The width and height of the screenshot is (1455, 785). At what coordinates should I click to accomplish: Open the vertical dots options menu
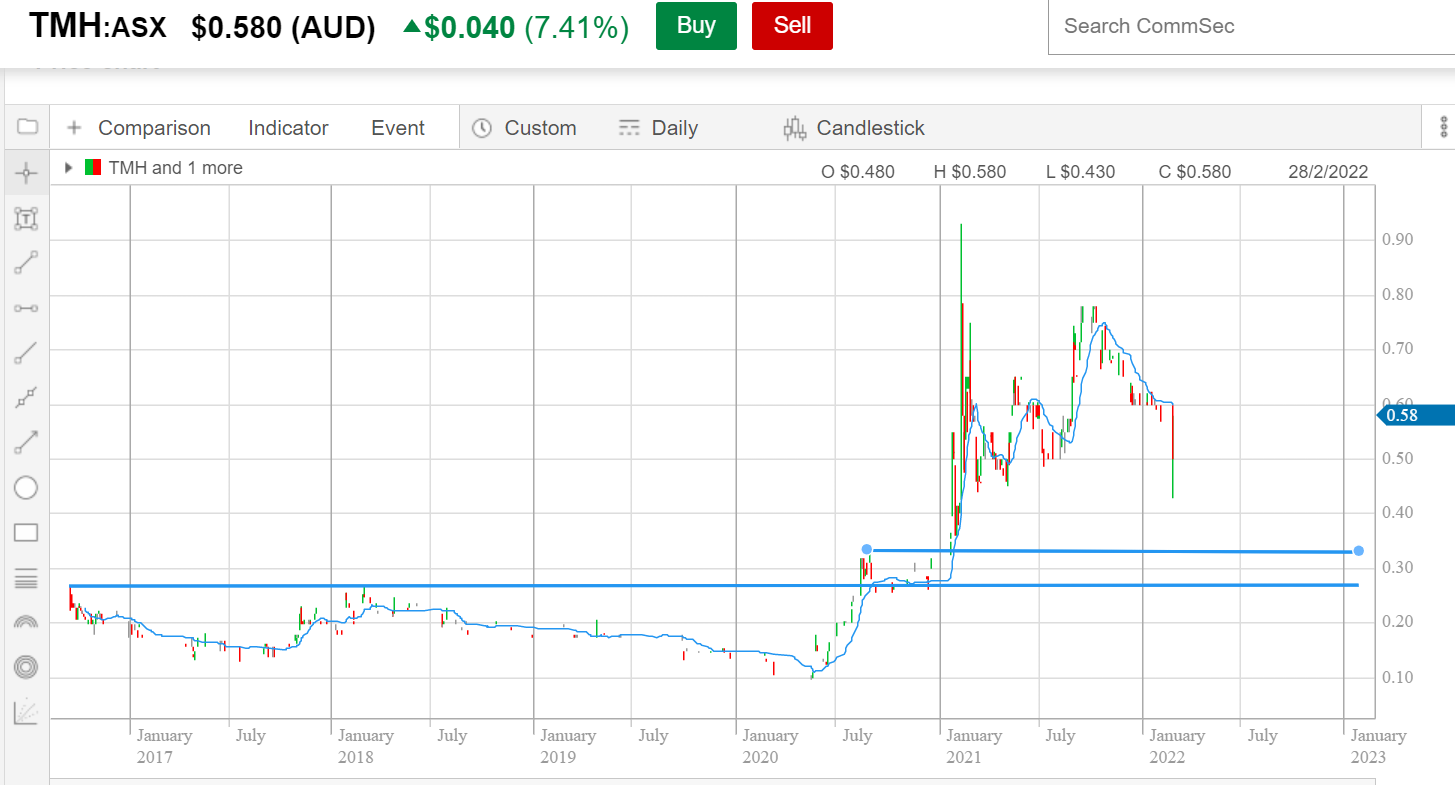1443,127
